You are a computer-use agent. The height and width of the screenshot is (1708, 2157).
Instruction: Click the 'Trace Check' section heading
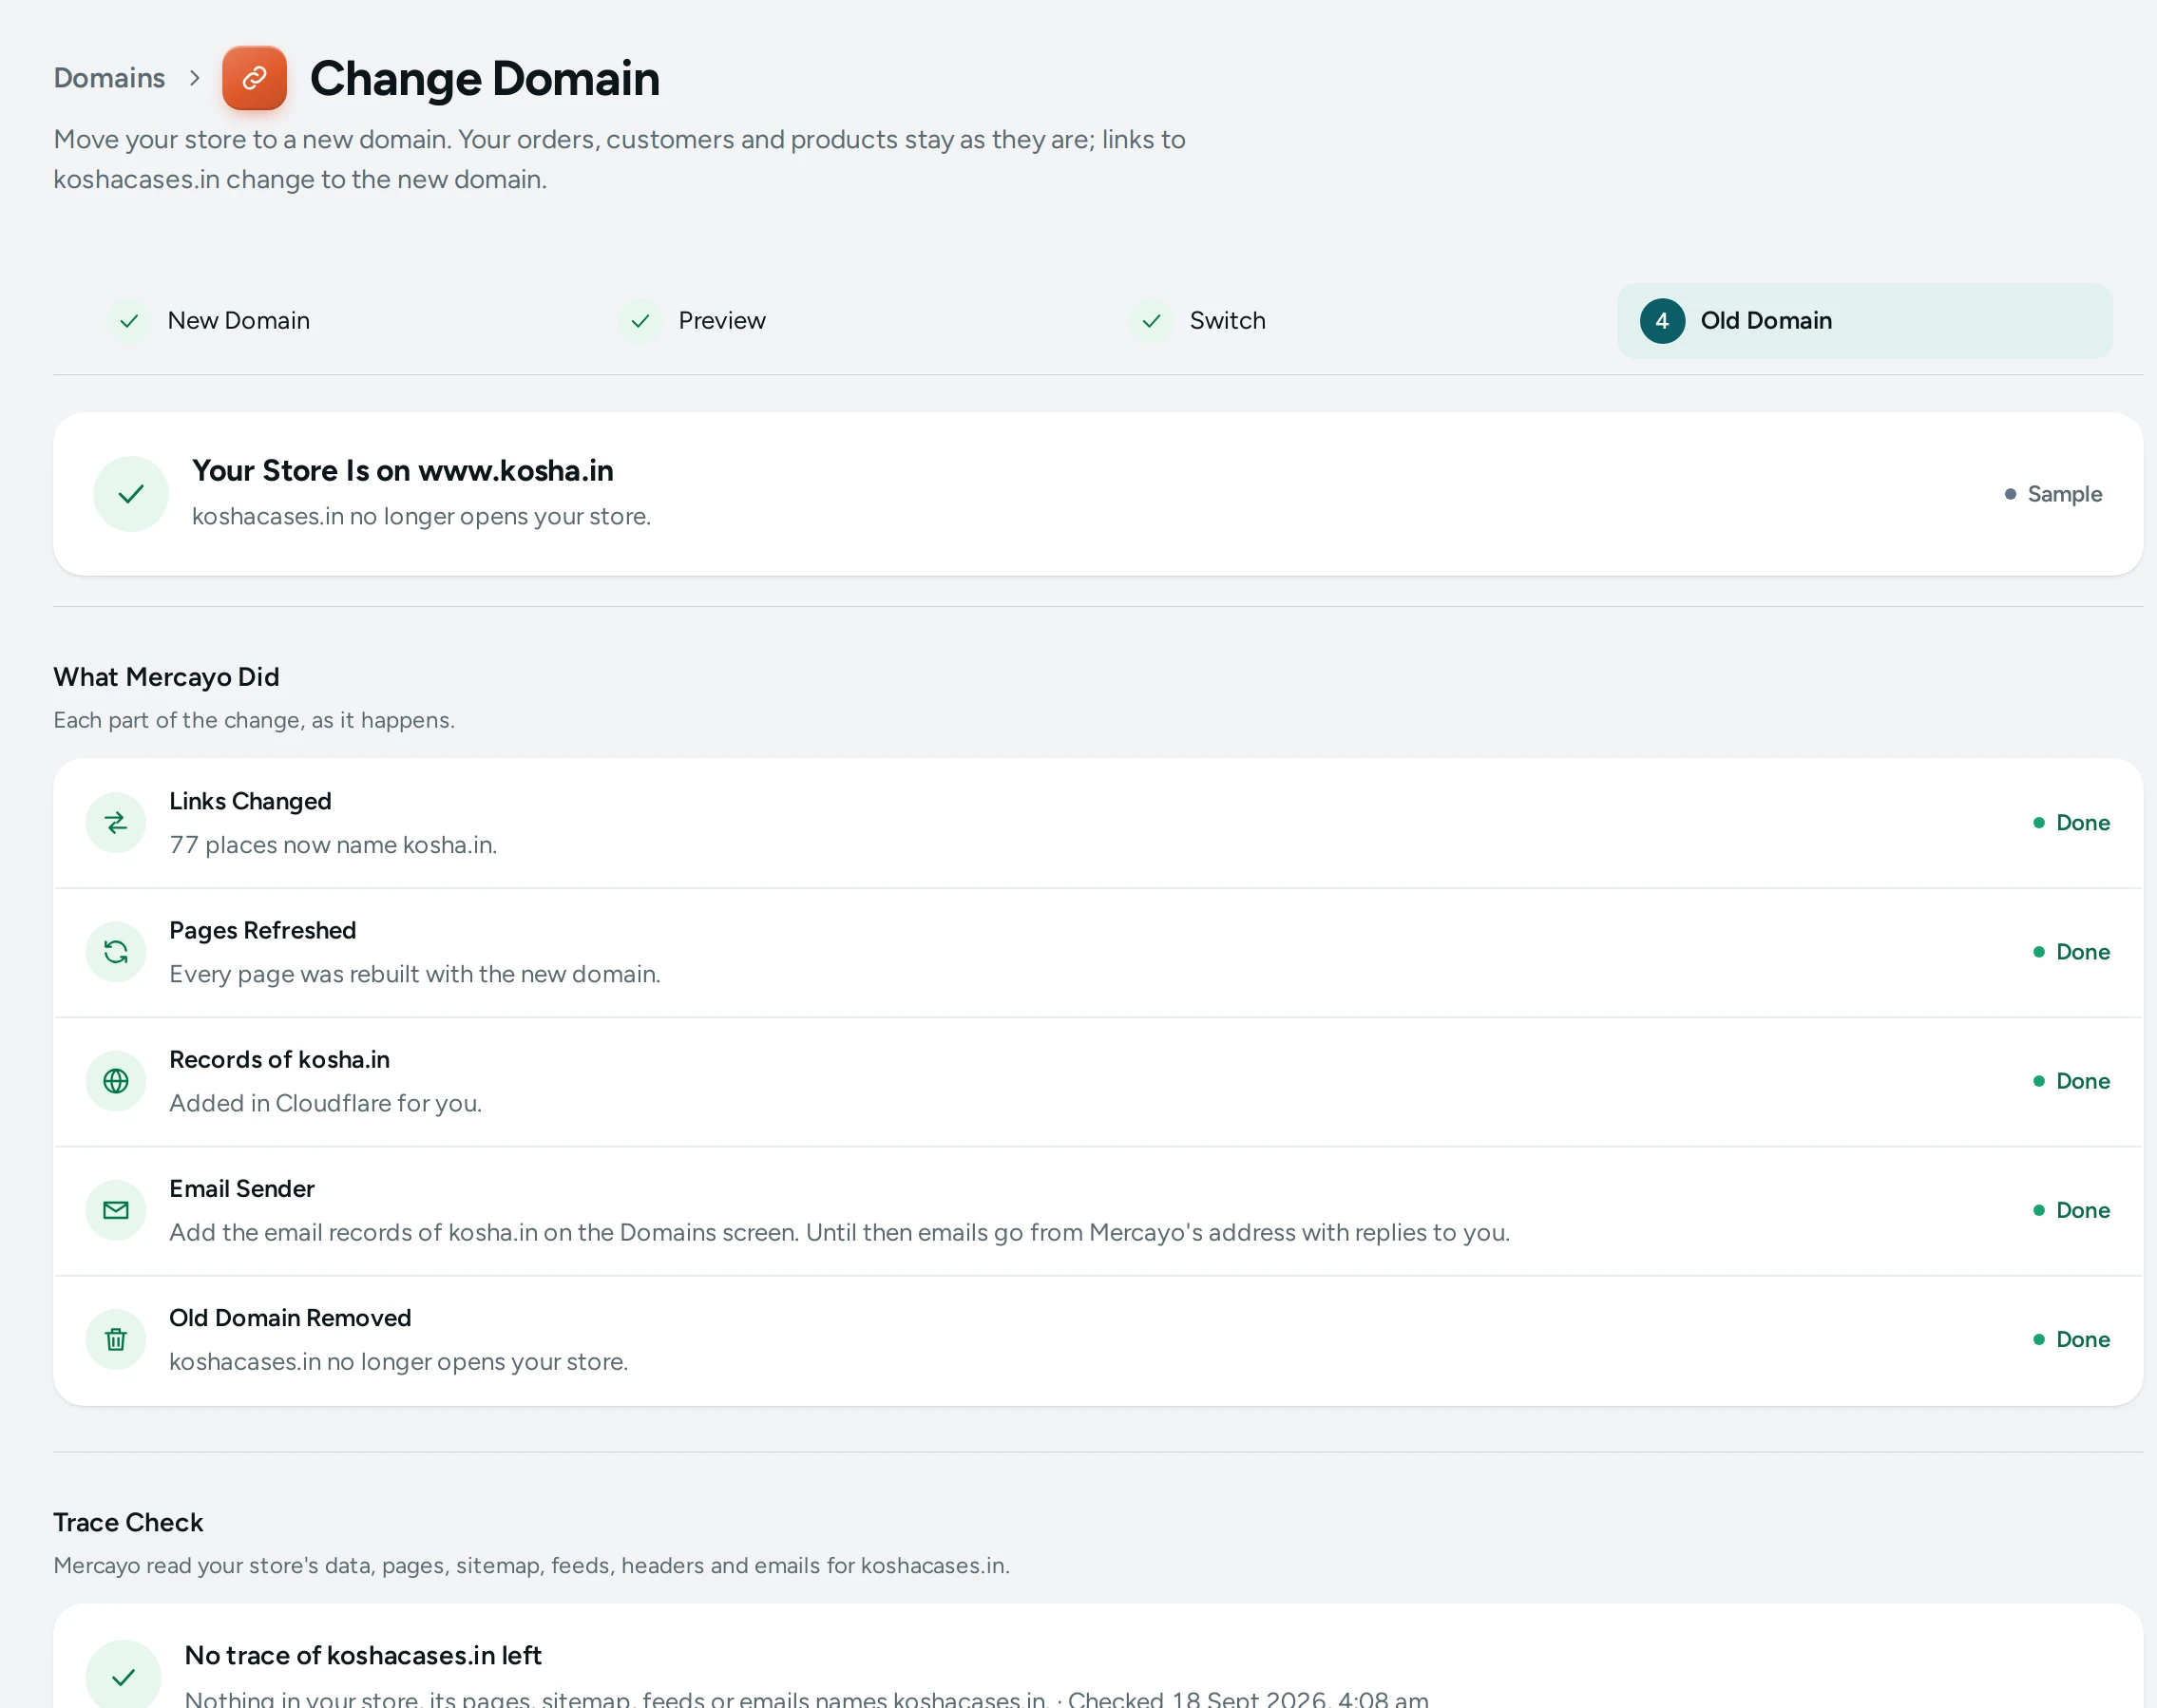[x=128, y=1522]
